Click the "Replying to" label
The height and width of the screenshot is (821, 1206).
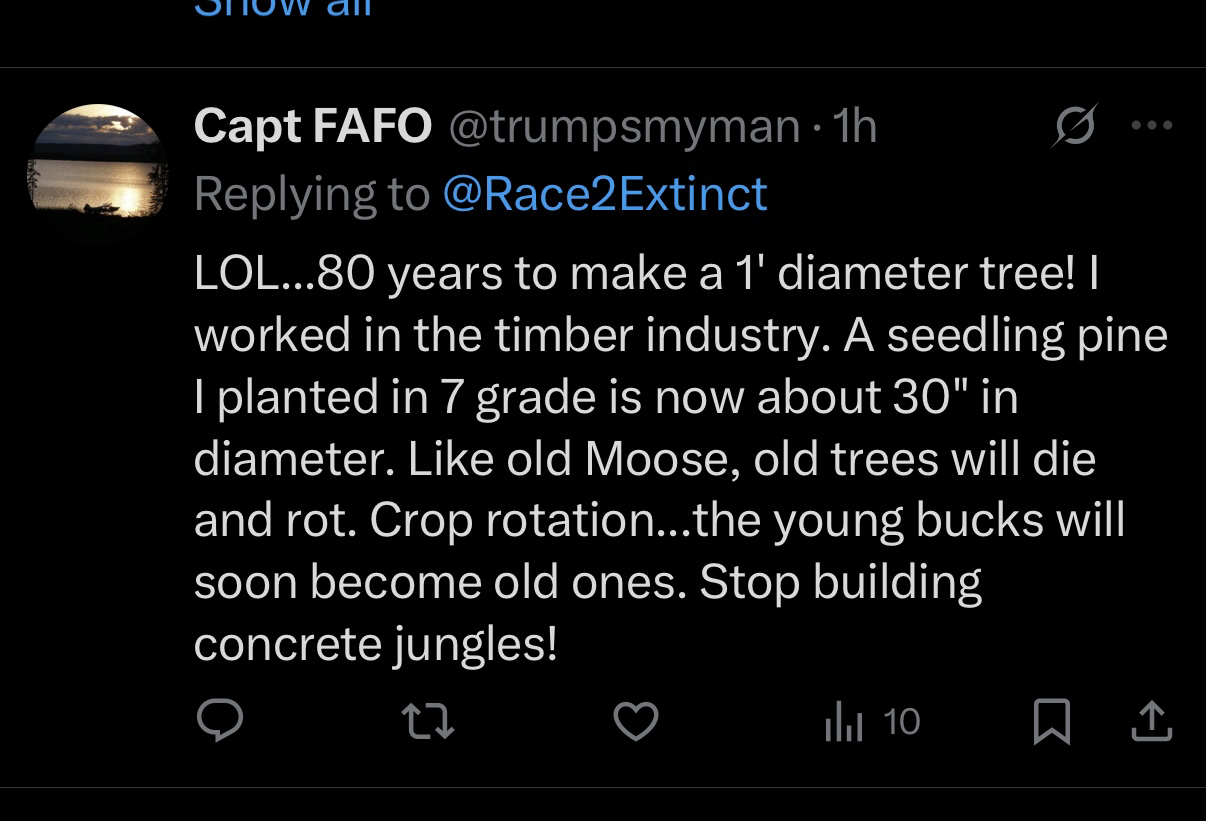click(311, 193)
